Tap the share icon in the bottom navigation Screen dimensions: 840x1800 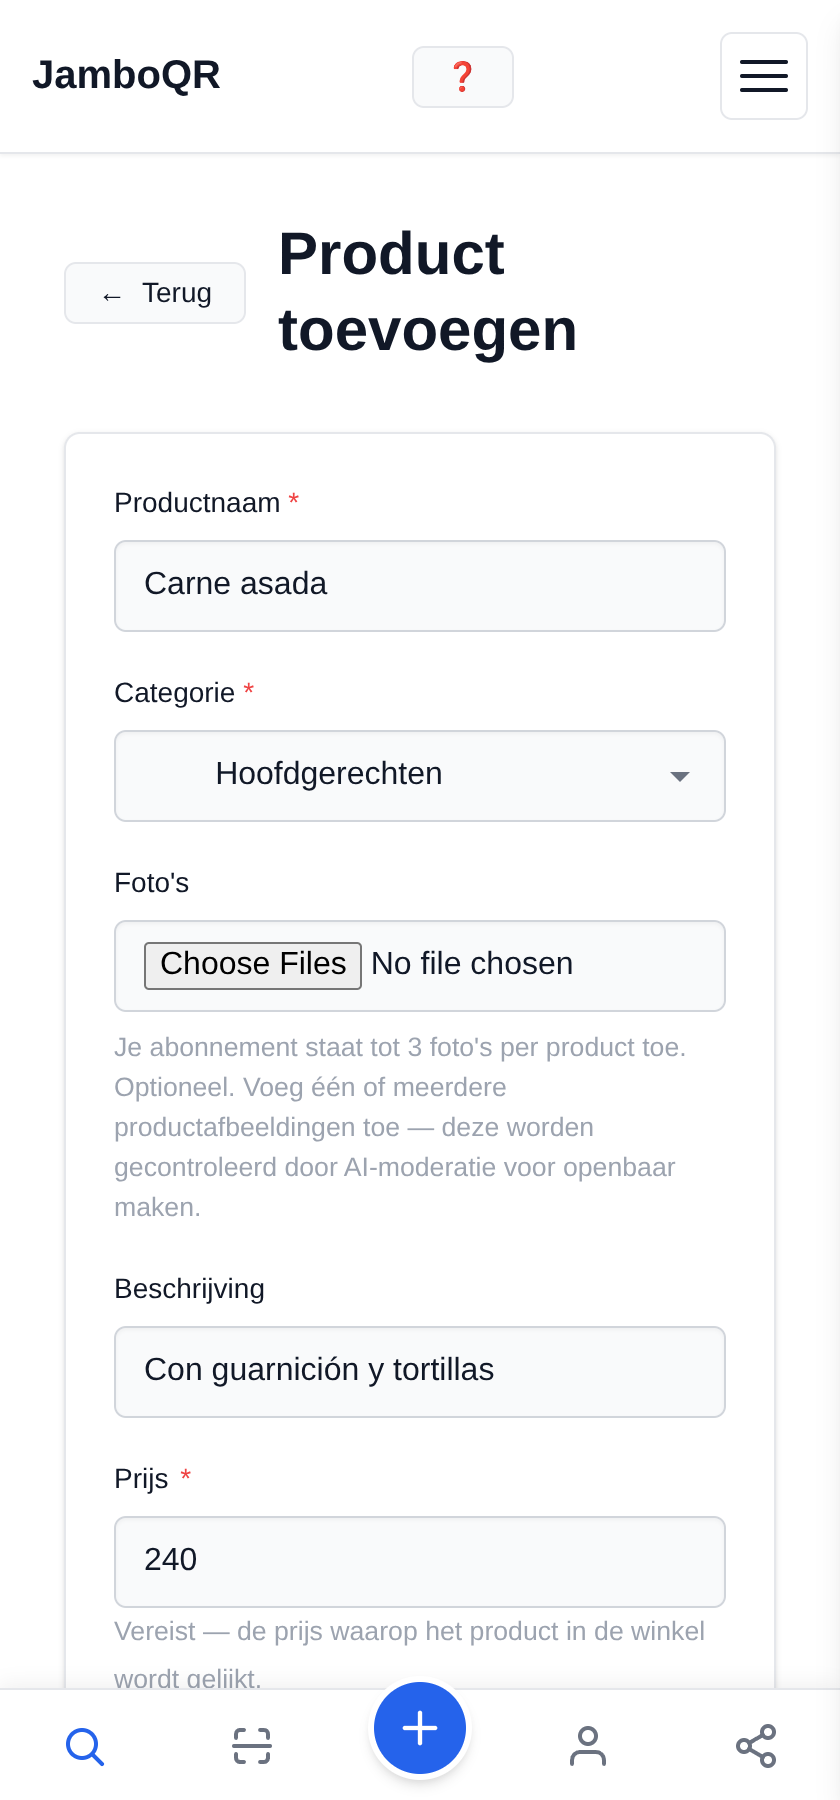coord(756,1746)
